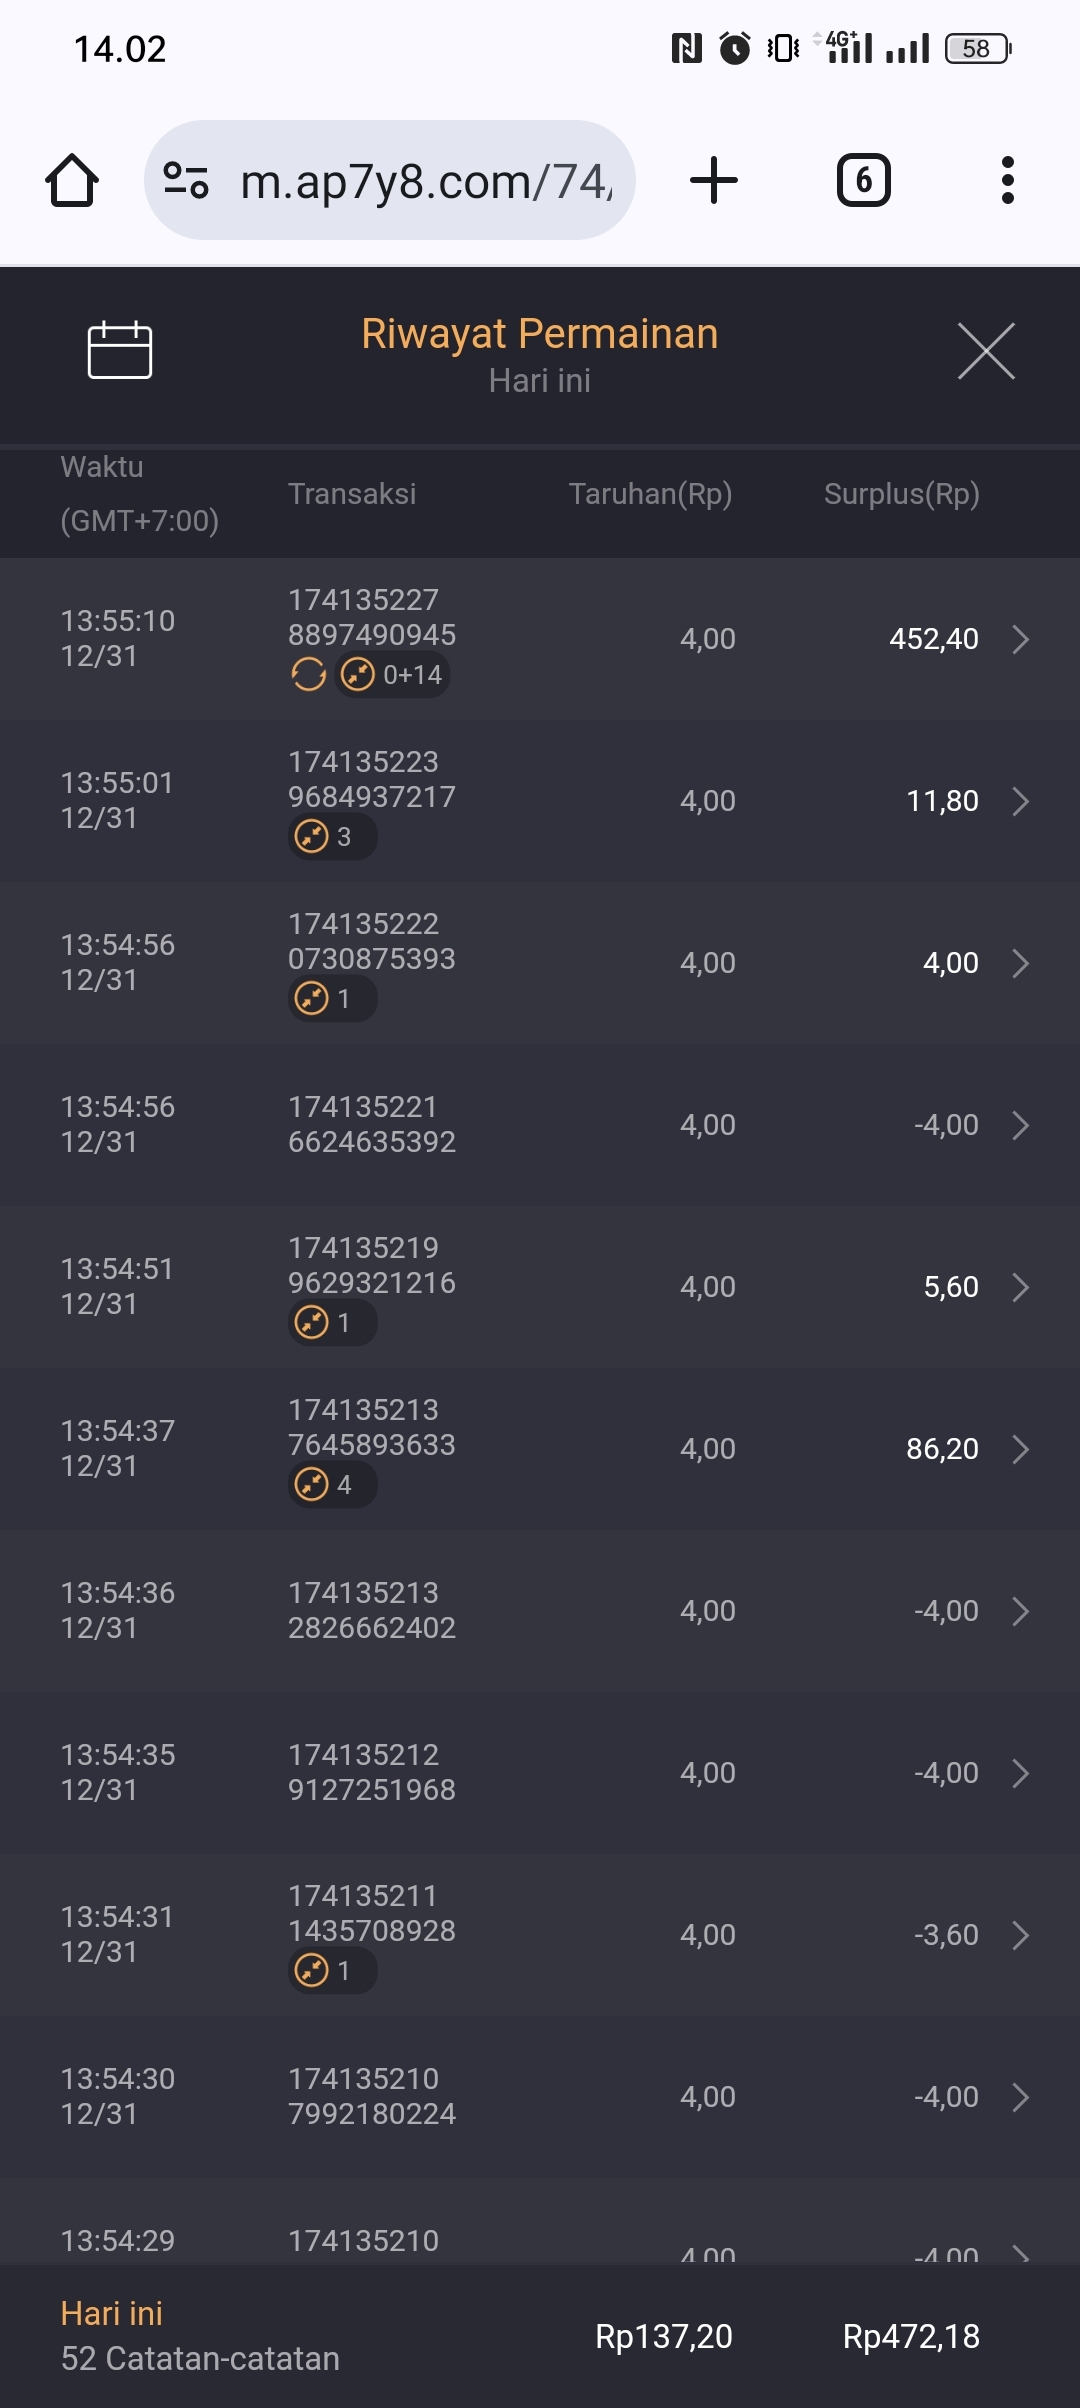The width and height of the screenshot is (1080, 2408).
Task: Tap the Hari ini summary label
Action: pos(112,2314)
